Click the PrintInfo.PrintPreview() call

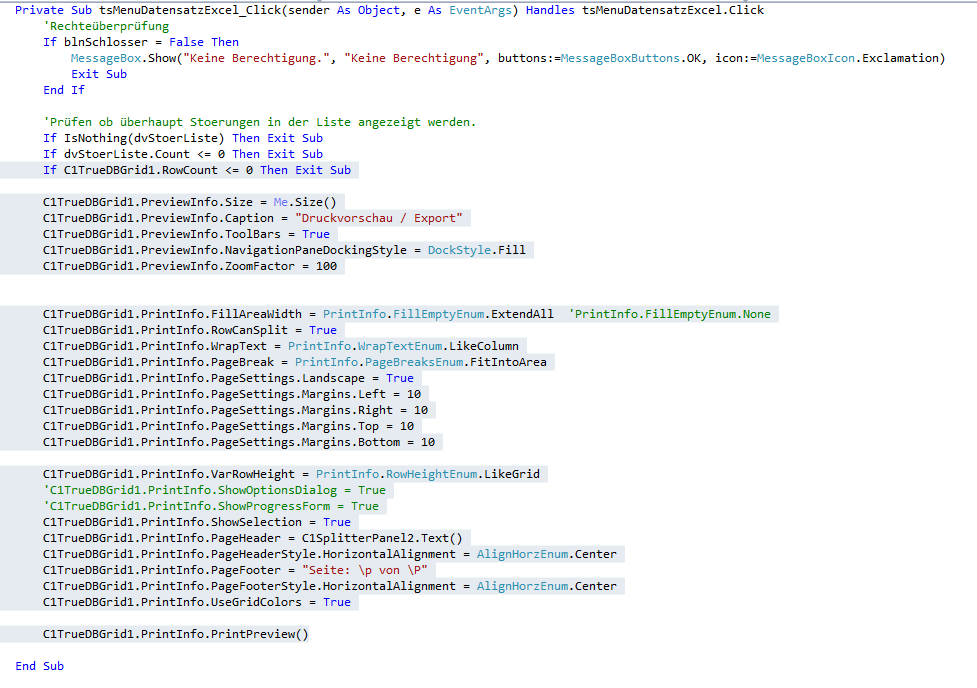(176, 634)
